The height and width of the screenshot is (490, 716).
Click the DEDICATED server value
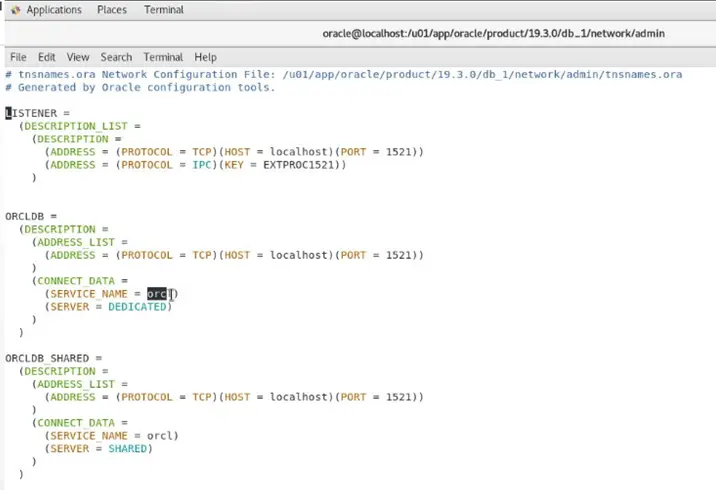coord(139,307)
